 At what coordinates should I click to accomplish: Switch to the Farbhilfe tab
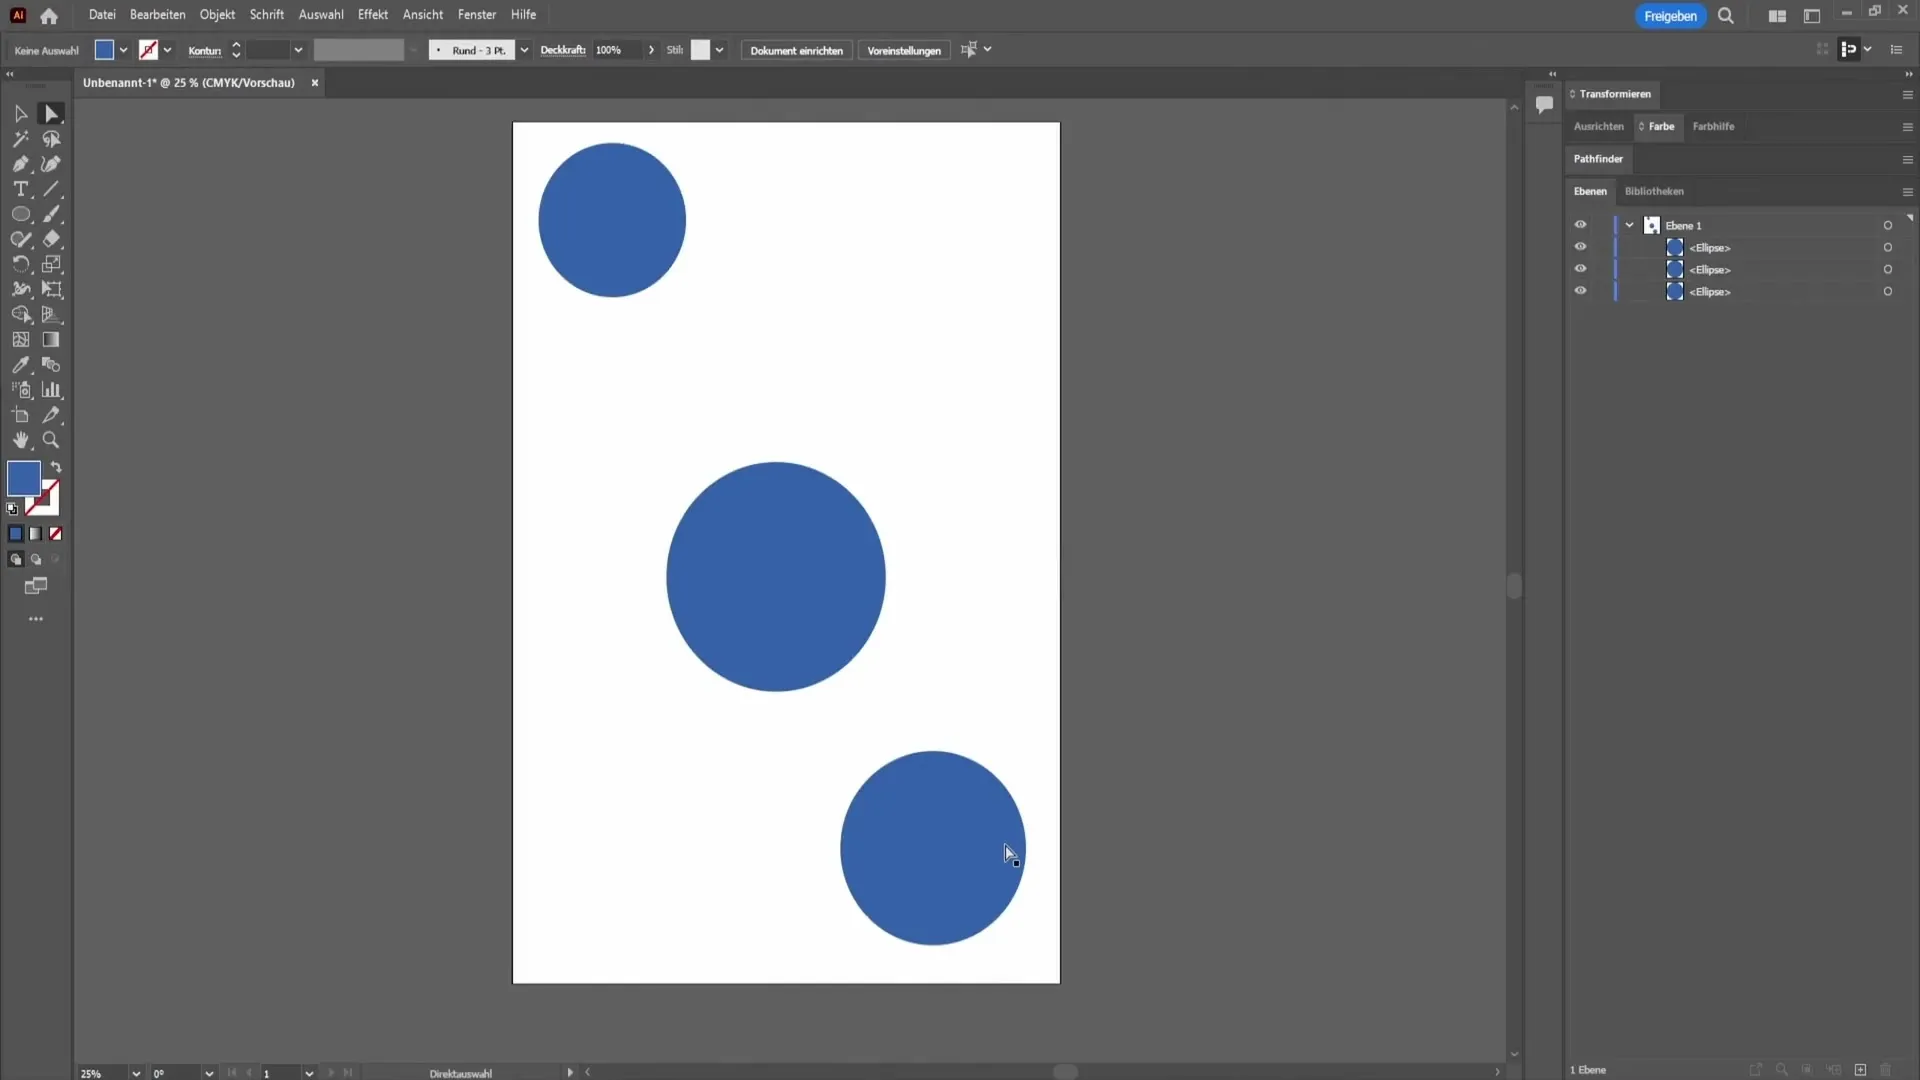pyautogui.click(x=1713, y=127)
